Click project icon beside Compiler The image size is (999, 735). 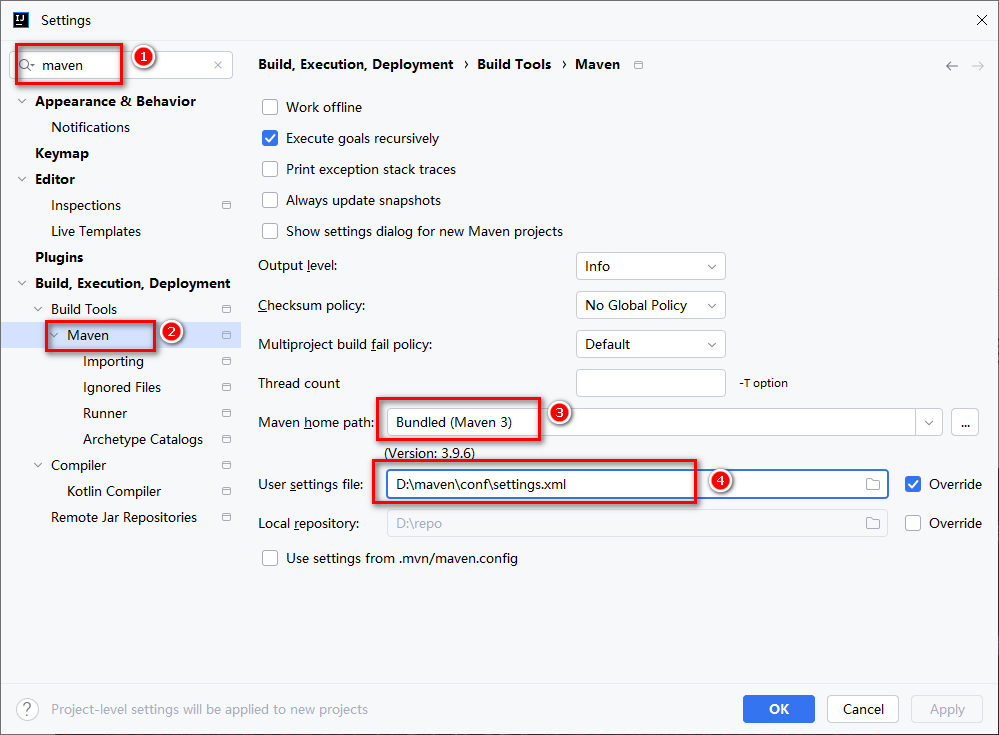tap(226, 466)
